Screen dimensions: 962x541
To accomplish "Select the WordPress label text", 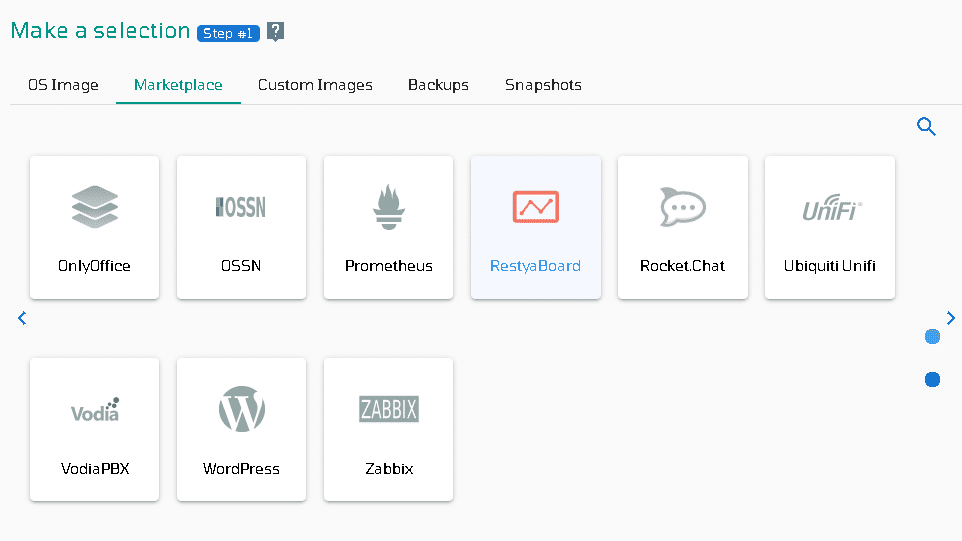I will (241, 469).
